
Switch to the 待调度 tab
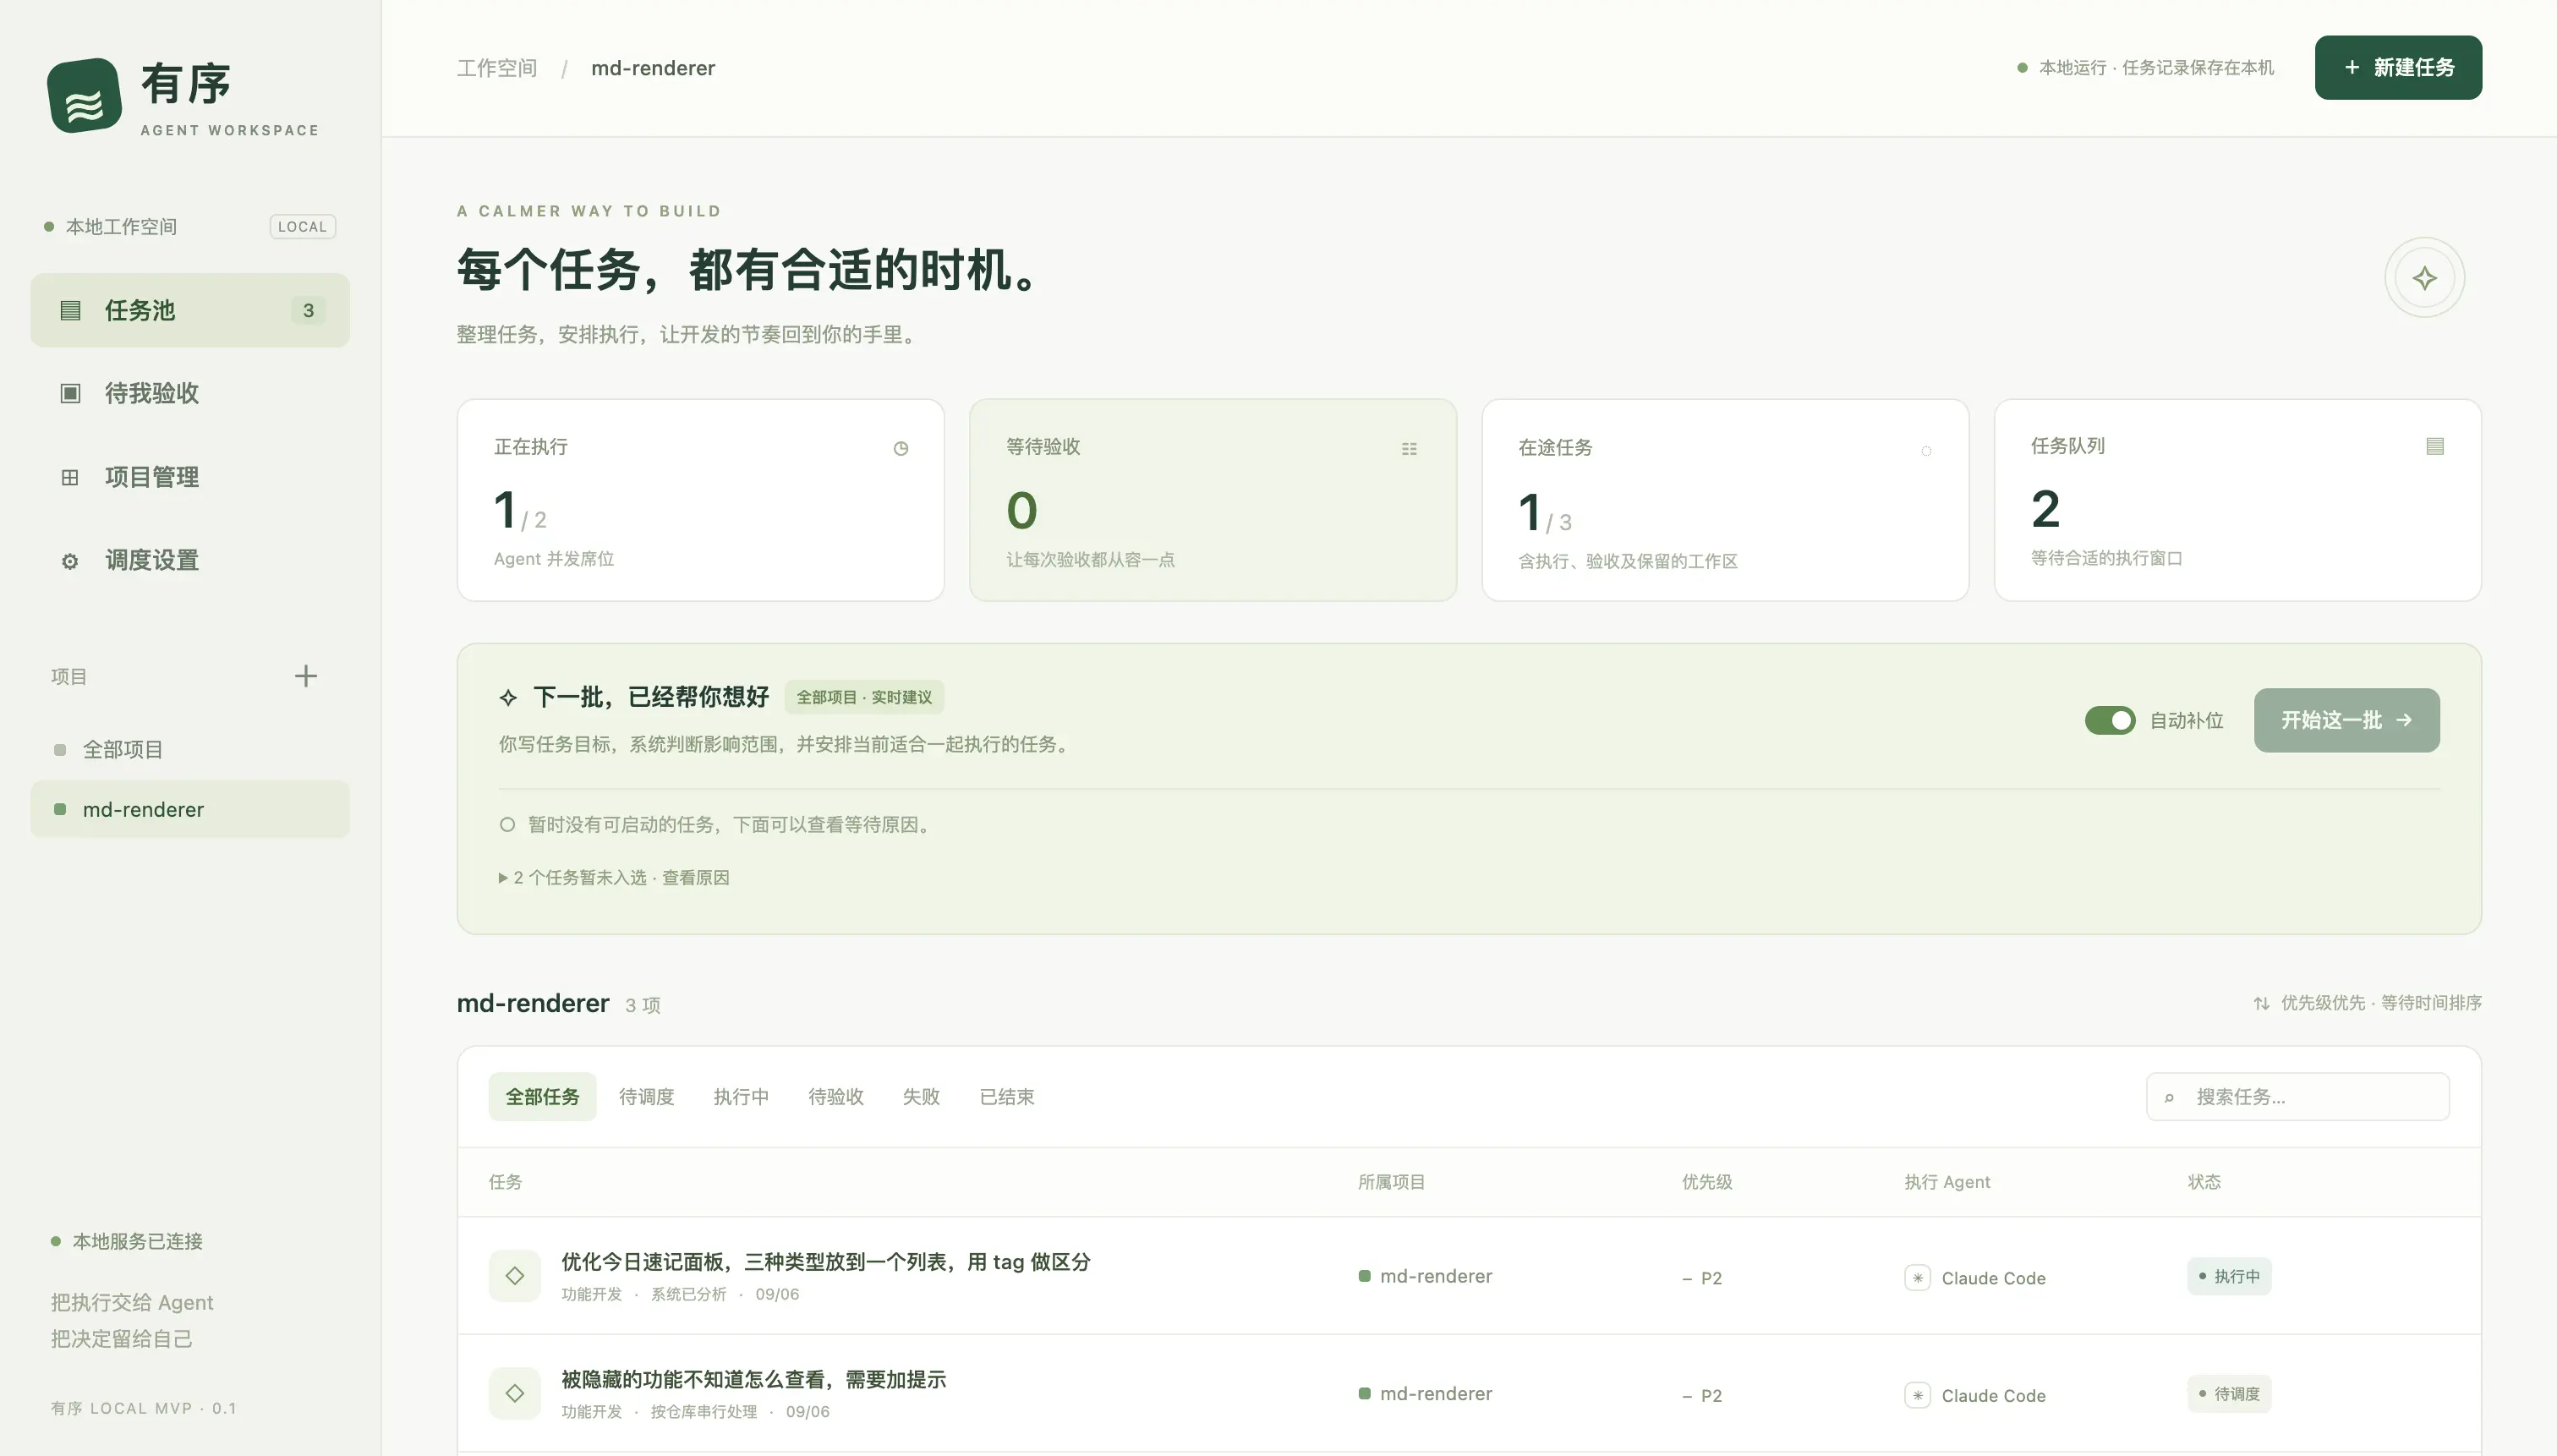tap(646, 1097)
